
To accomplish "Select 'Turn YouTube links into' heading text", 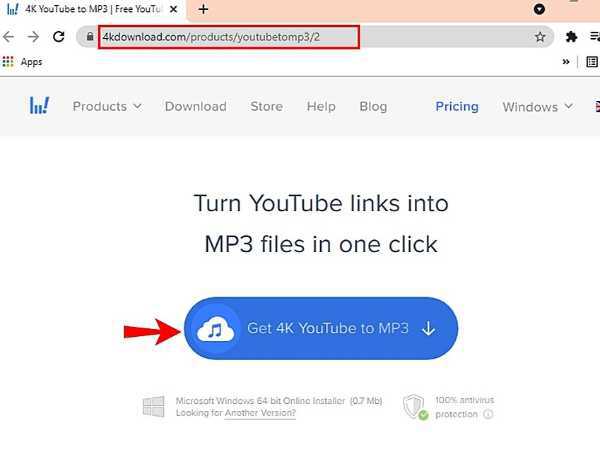I will click(x=321, y=203).
